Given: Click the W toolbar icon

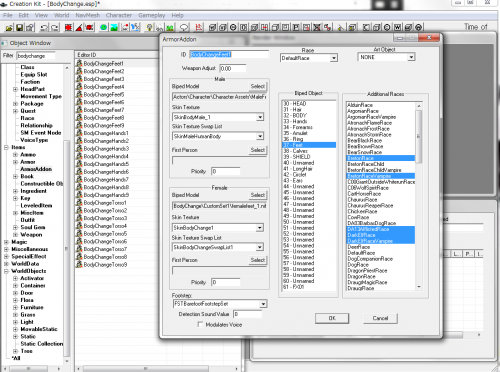Looking at the screenshot, I should (x=397, y=27).
